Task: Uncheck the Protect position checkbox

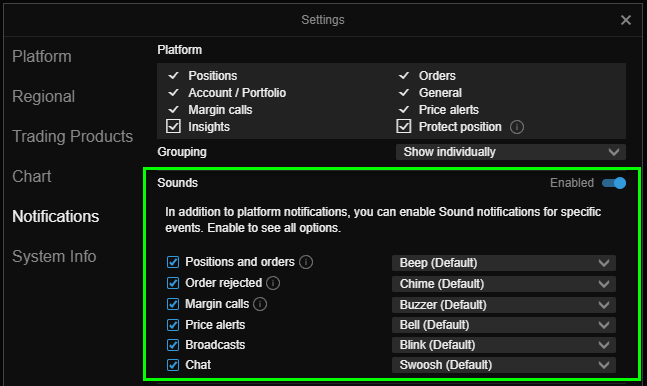Action: coord(404,126)
